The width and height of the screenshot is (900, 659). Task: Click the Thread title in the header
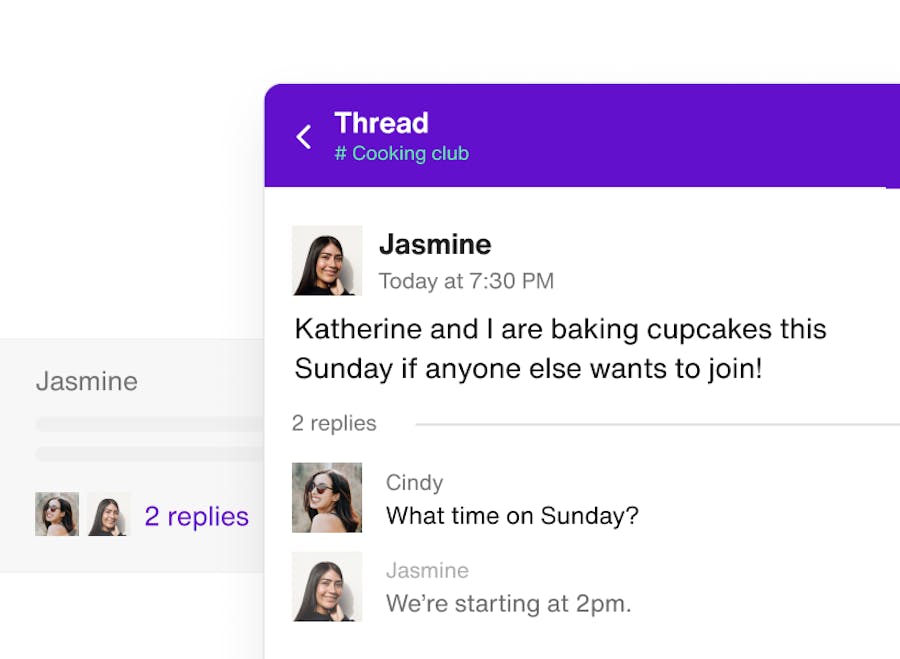tap(381, 123)
